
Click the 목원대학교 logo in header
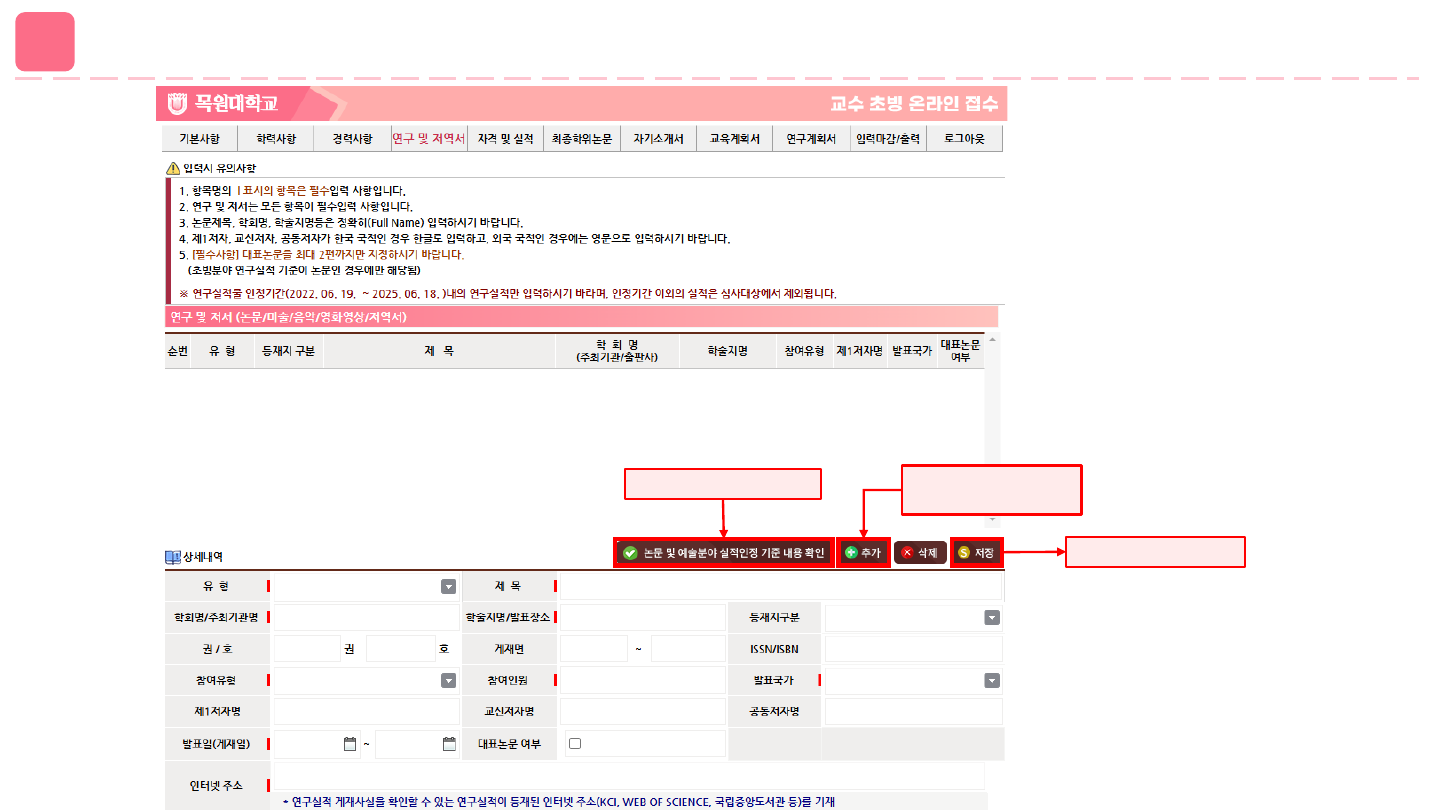[x=223, y=103]
